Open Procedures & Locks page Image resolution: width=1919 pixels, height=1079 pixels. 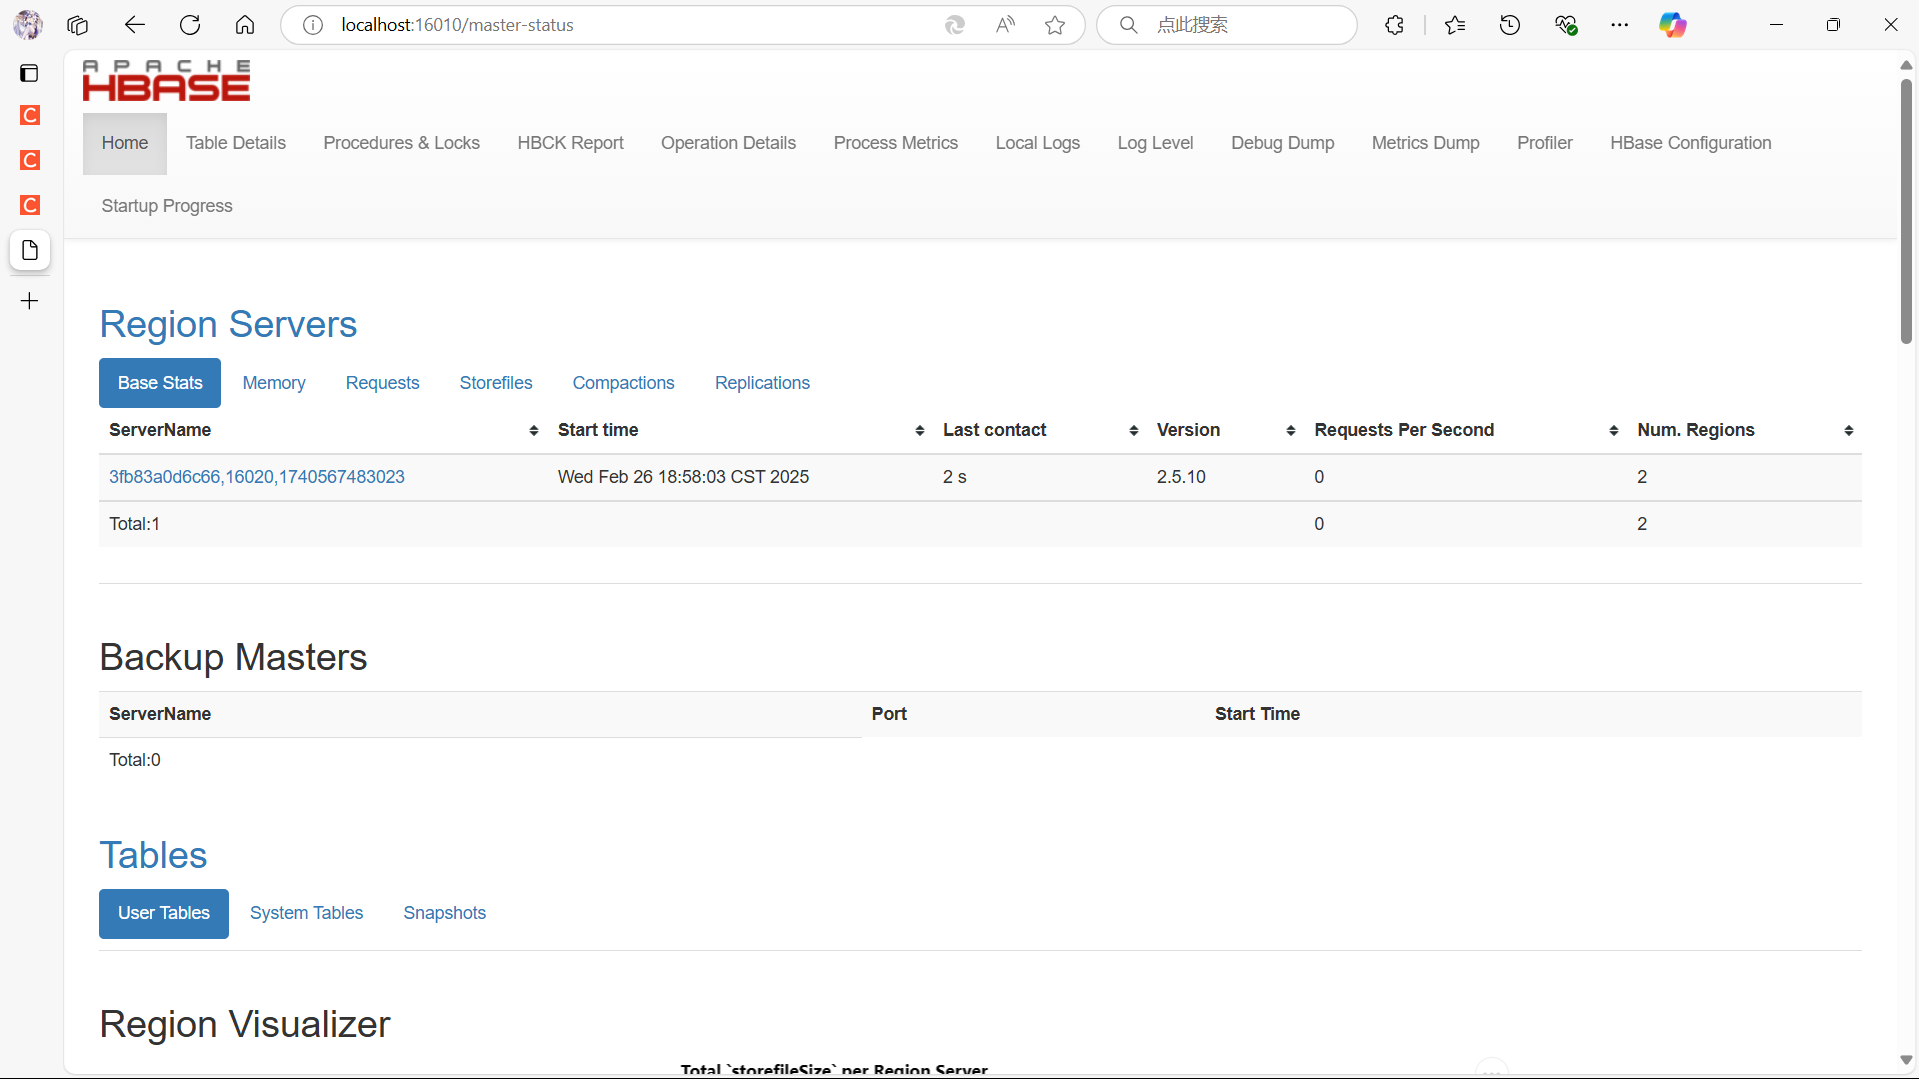[x=401, y=143]
